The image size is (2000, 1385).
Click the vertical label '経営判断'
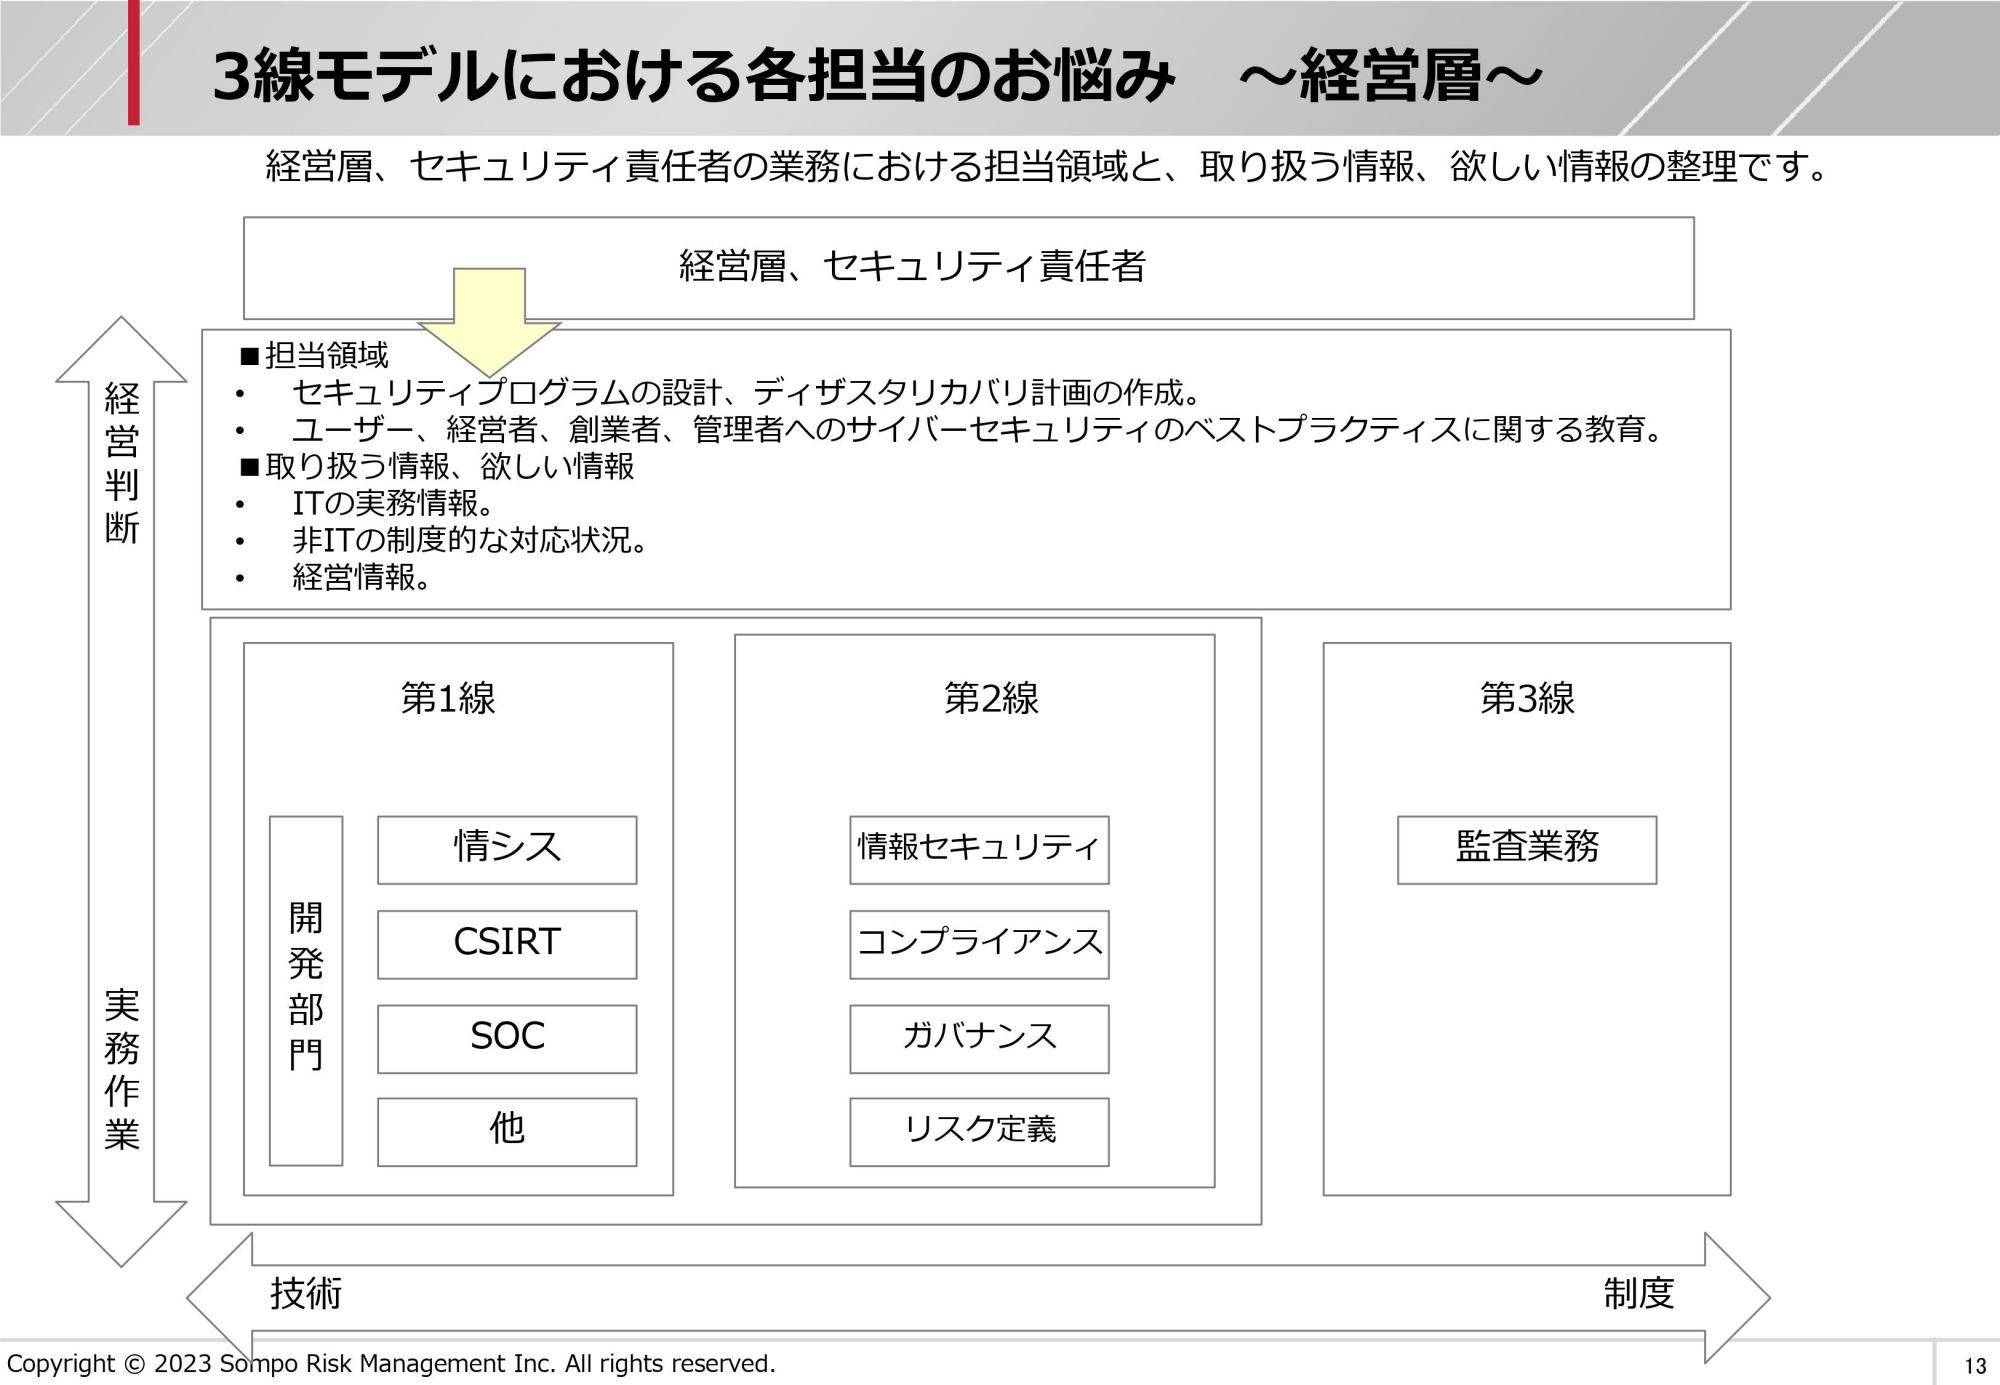[x=122, y=462]
